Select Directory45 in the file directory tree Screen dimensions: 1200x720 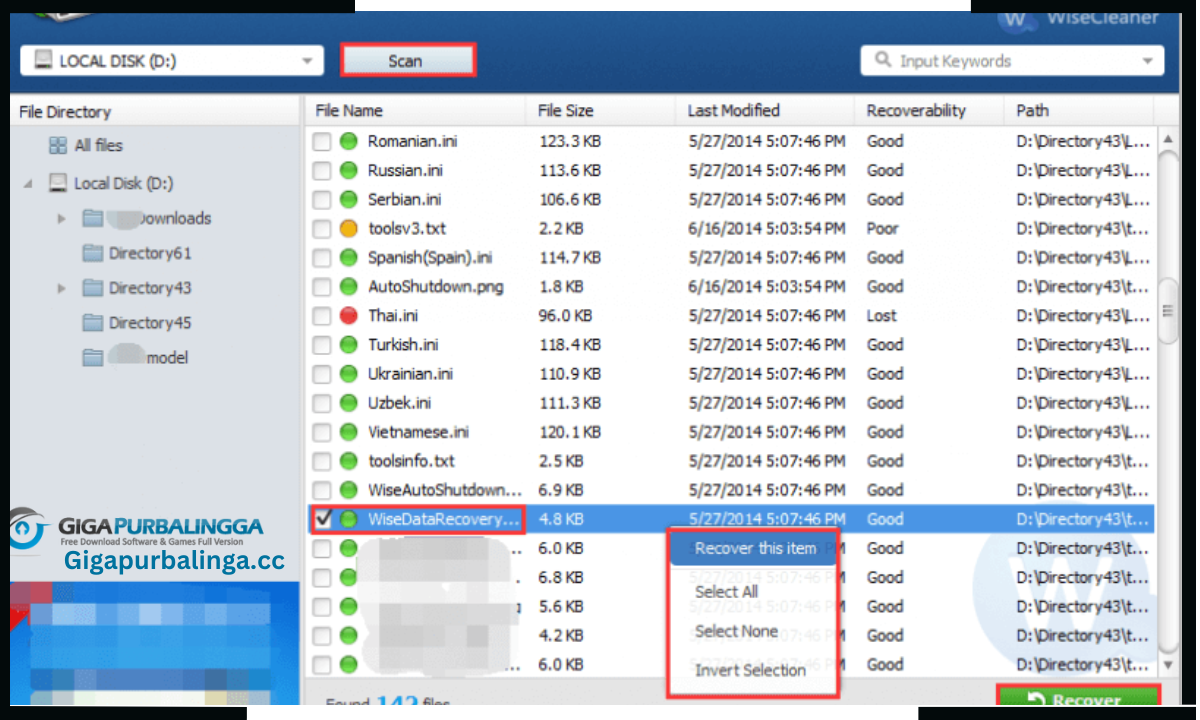150,323
